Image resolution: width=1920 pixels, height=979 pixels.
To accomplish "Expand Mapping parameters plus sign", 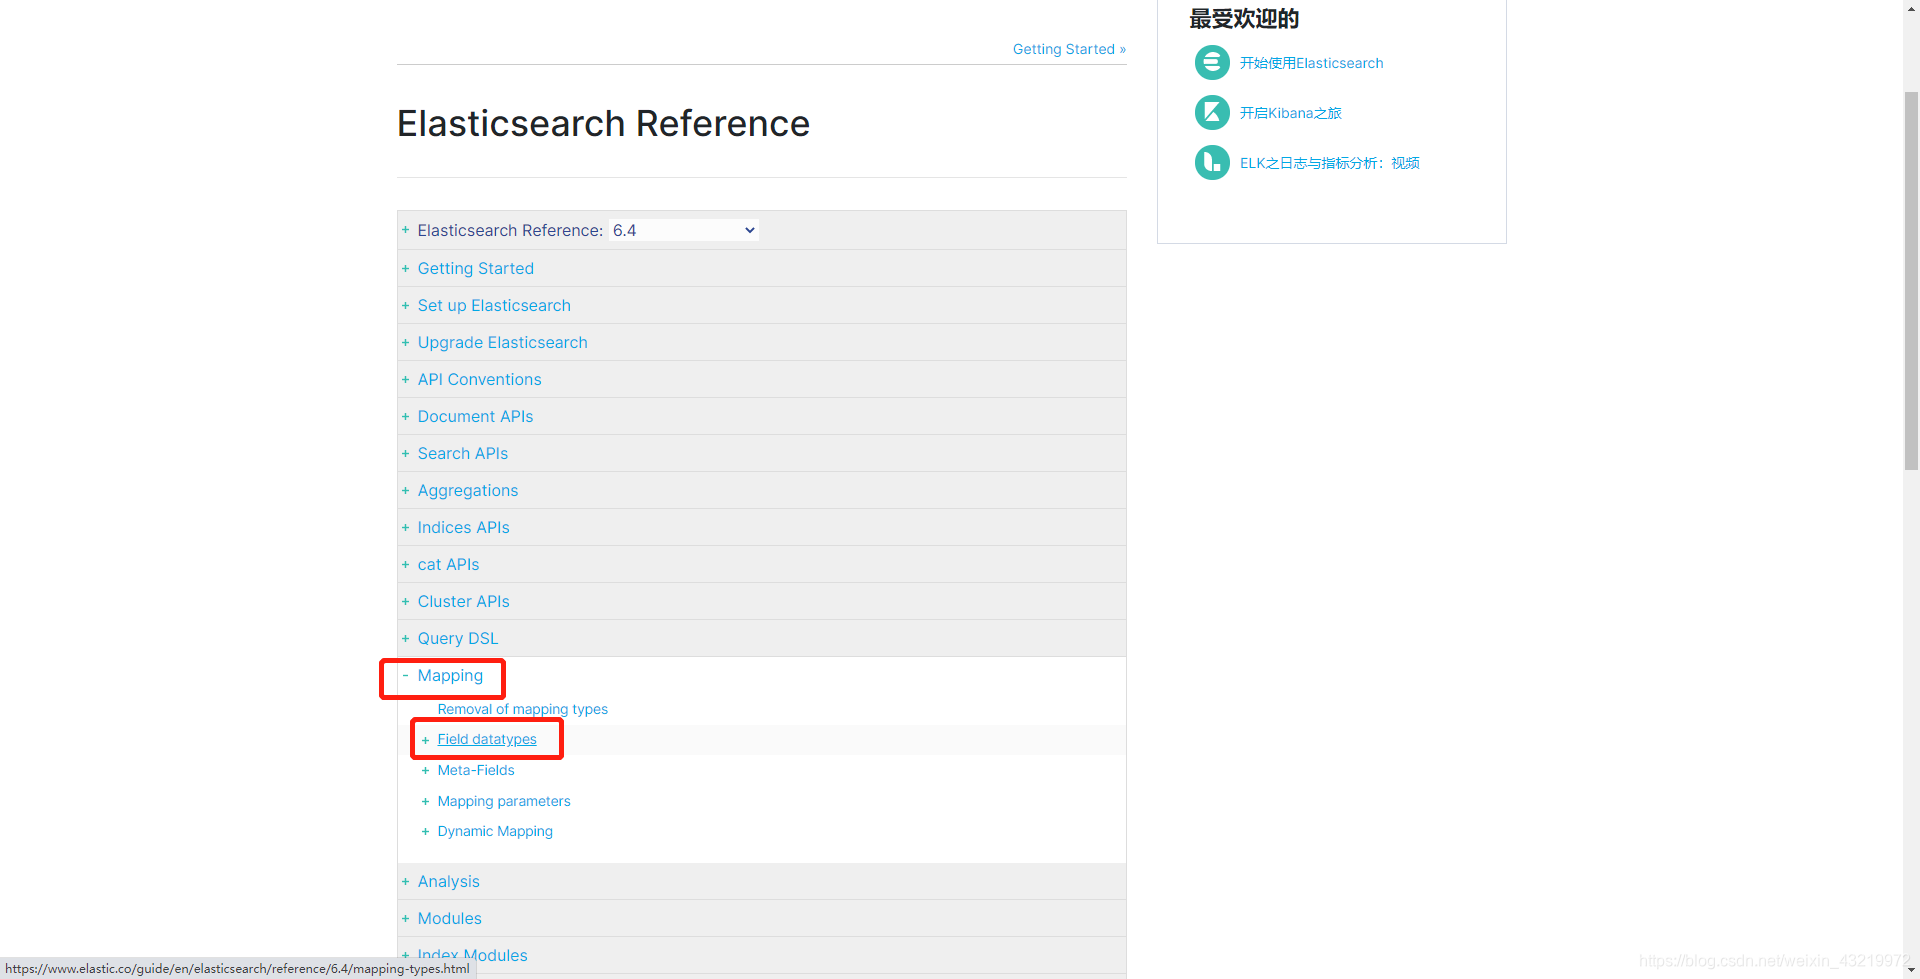I will click(426, 801).
